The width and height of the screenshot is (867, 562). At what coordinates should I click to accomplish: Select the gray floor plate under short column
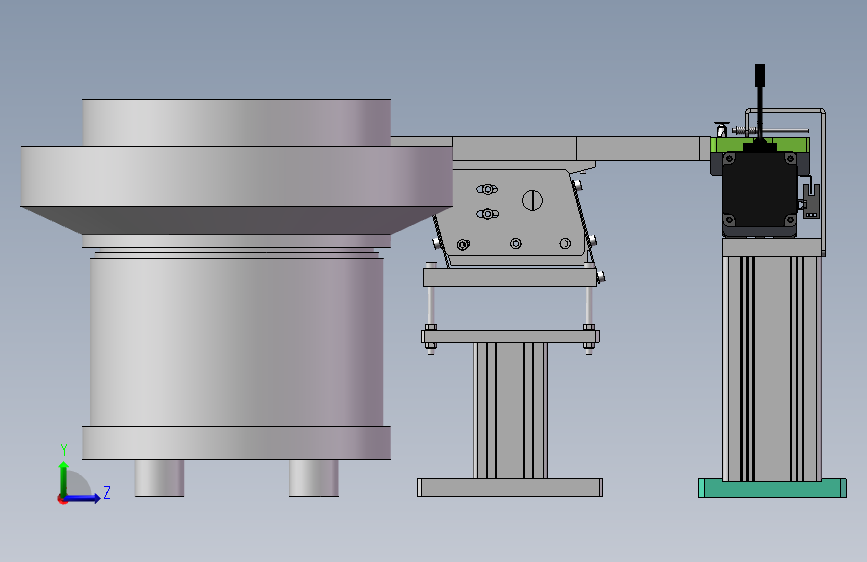tap(510, 487)
